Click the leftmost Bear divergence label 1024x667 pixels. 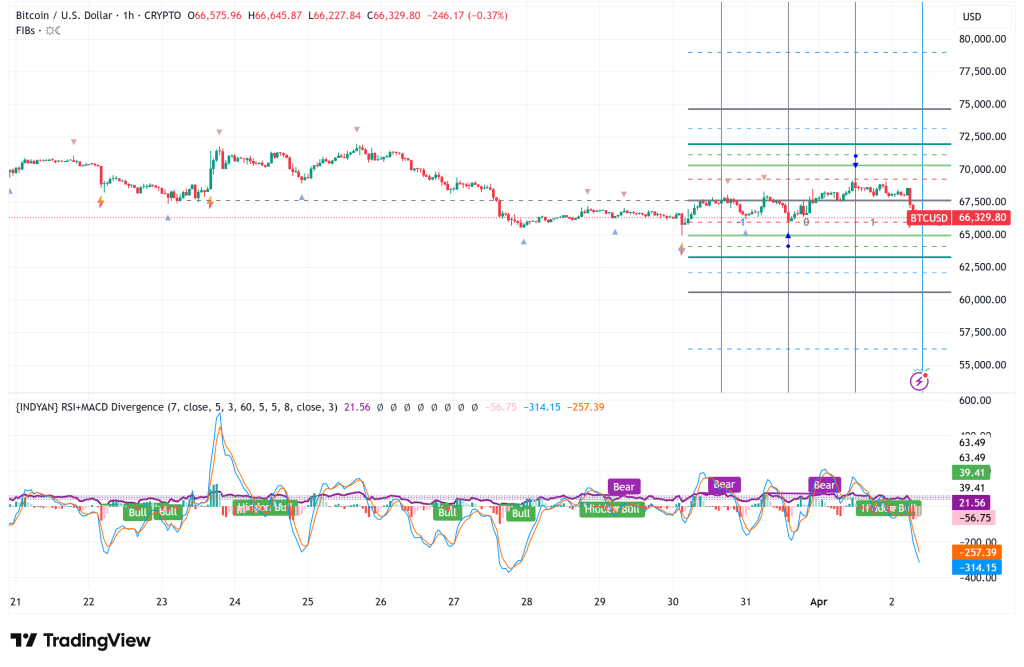(624, 487)
